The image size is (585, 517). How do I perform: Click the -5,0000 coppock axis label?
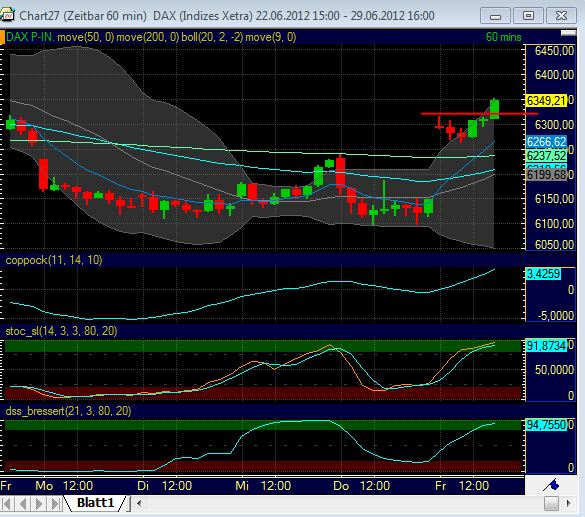(x=556, y=316)
